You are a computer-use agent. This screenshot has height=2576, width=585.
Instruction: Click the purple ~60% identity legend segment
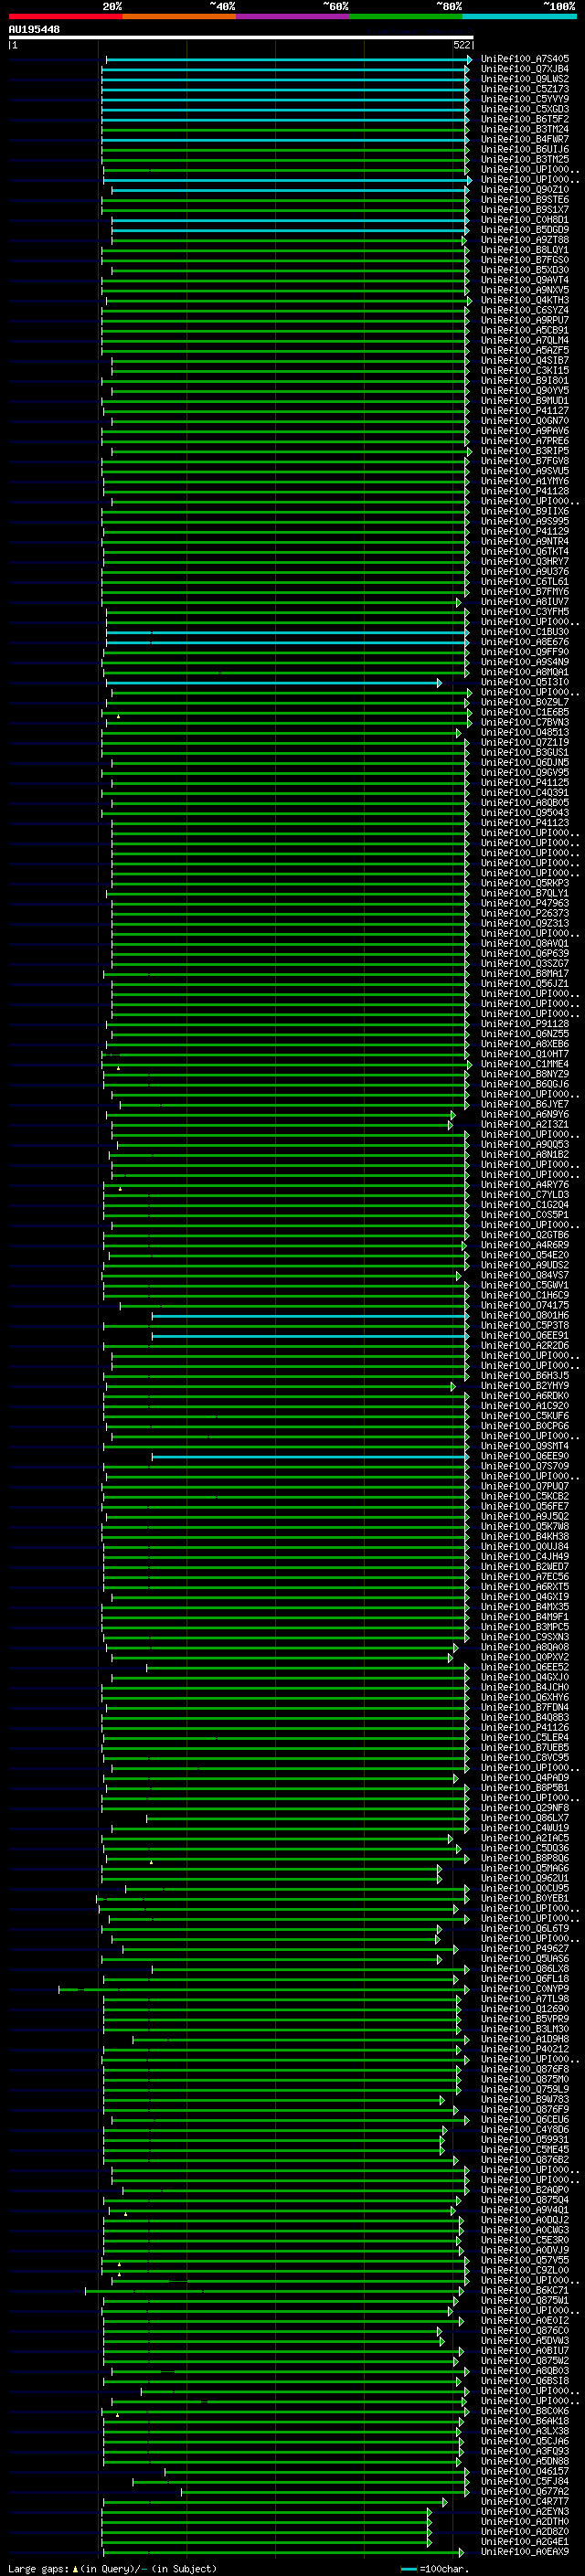pos(292,16)
